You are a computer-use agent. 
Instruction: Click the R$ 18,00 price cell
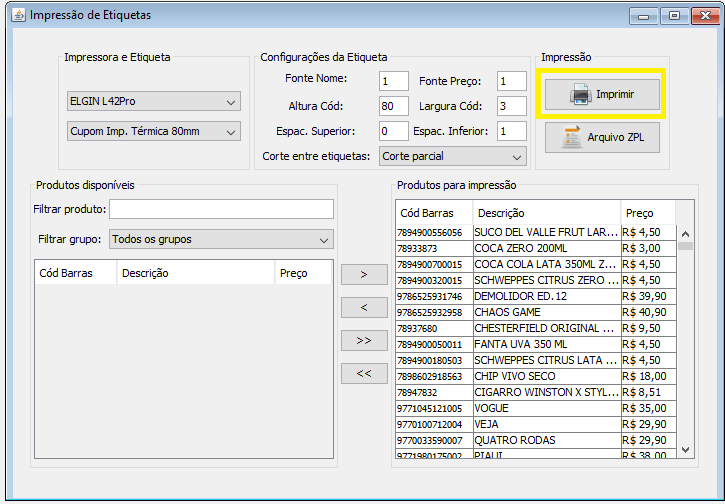[648, 376]
